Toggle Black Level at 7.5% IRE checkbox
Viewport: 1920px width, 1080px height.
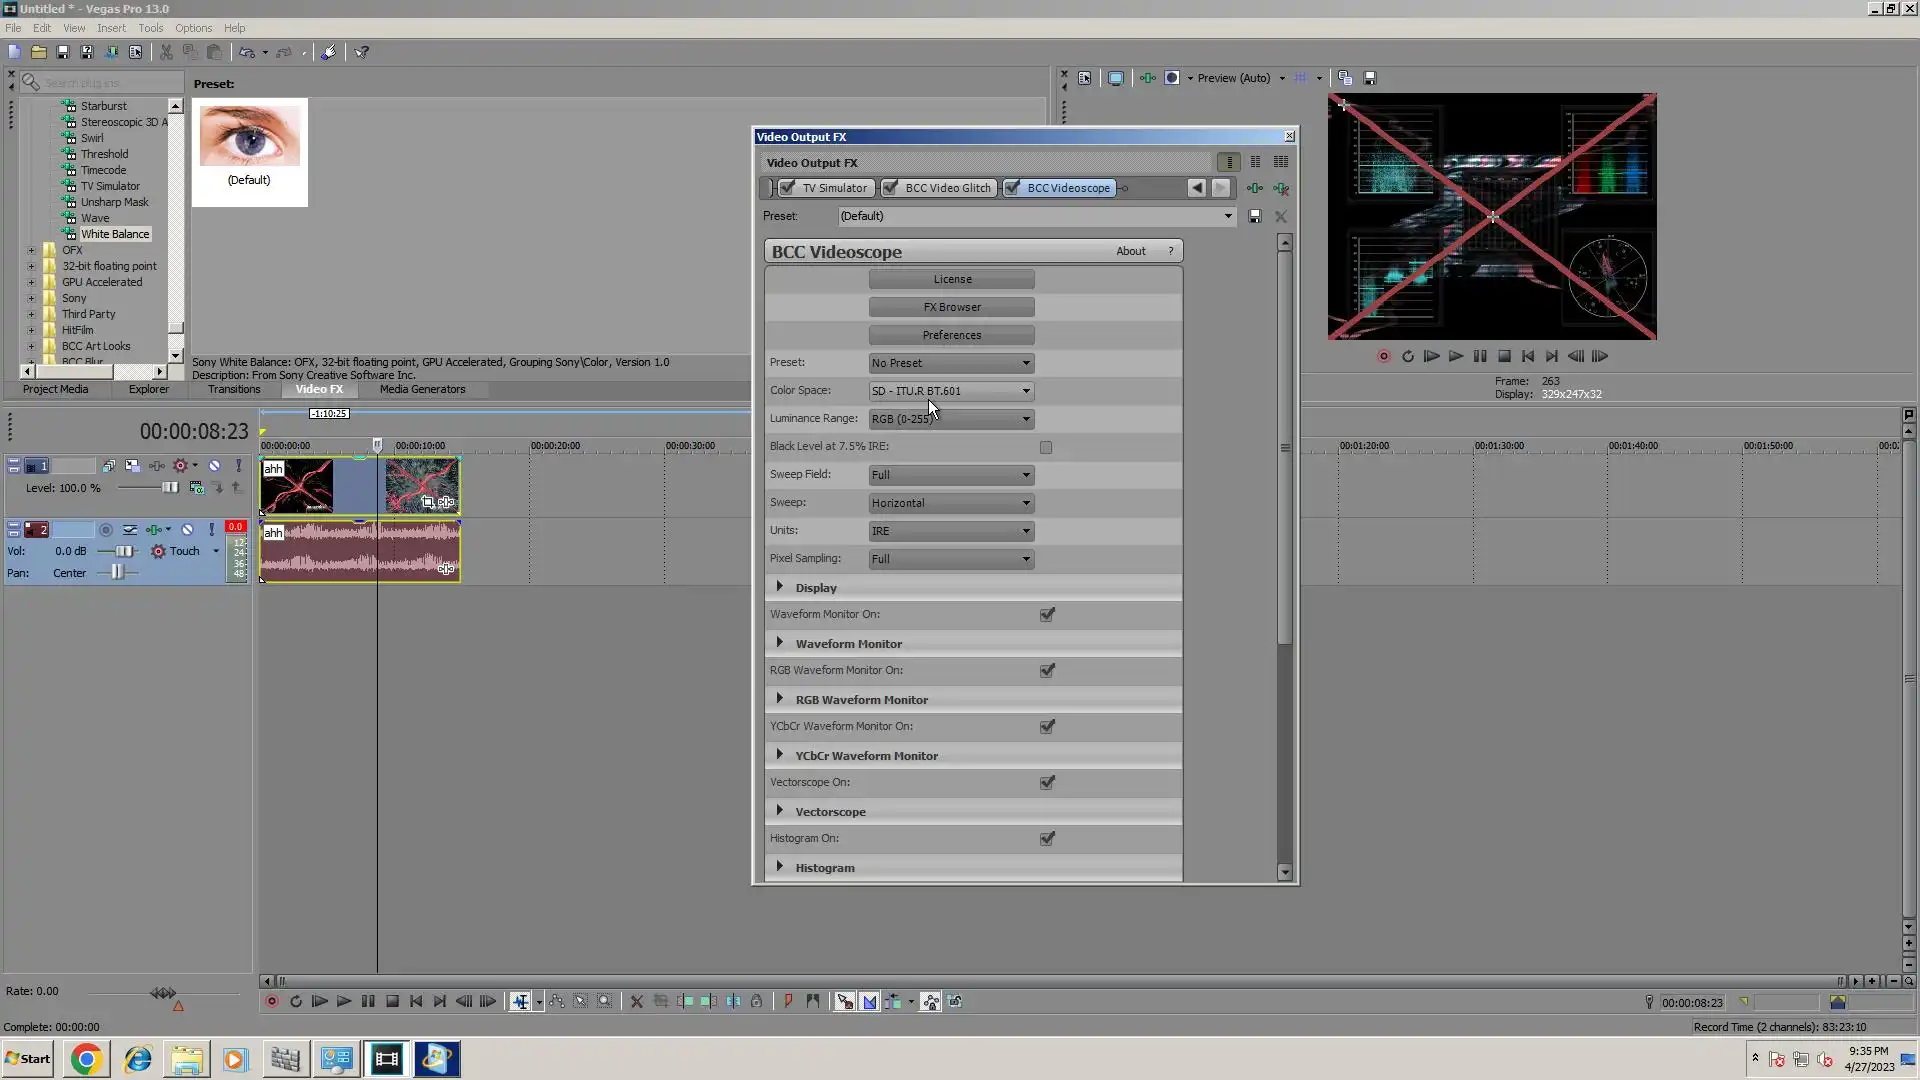pyautogui.click(x=1046, y=447)
